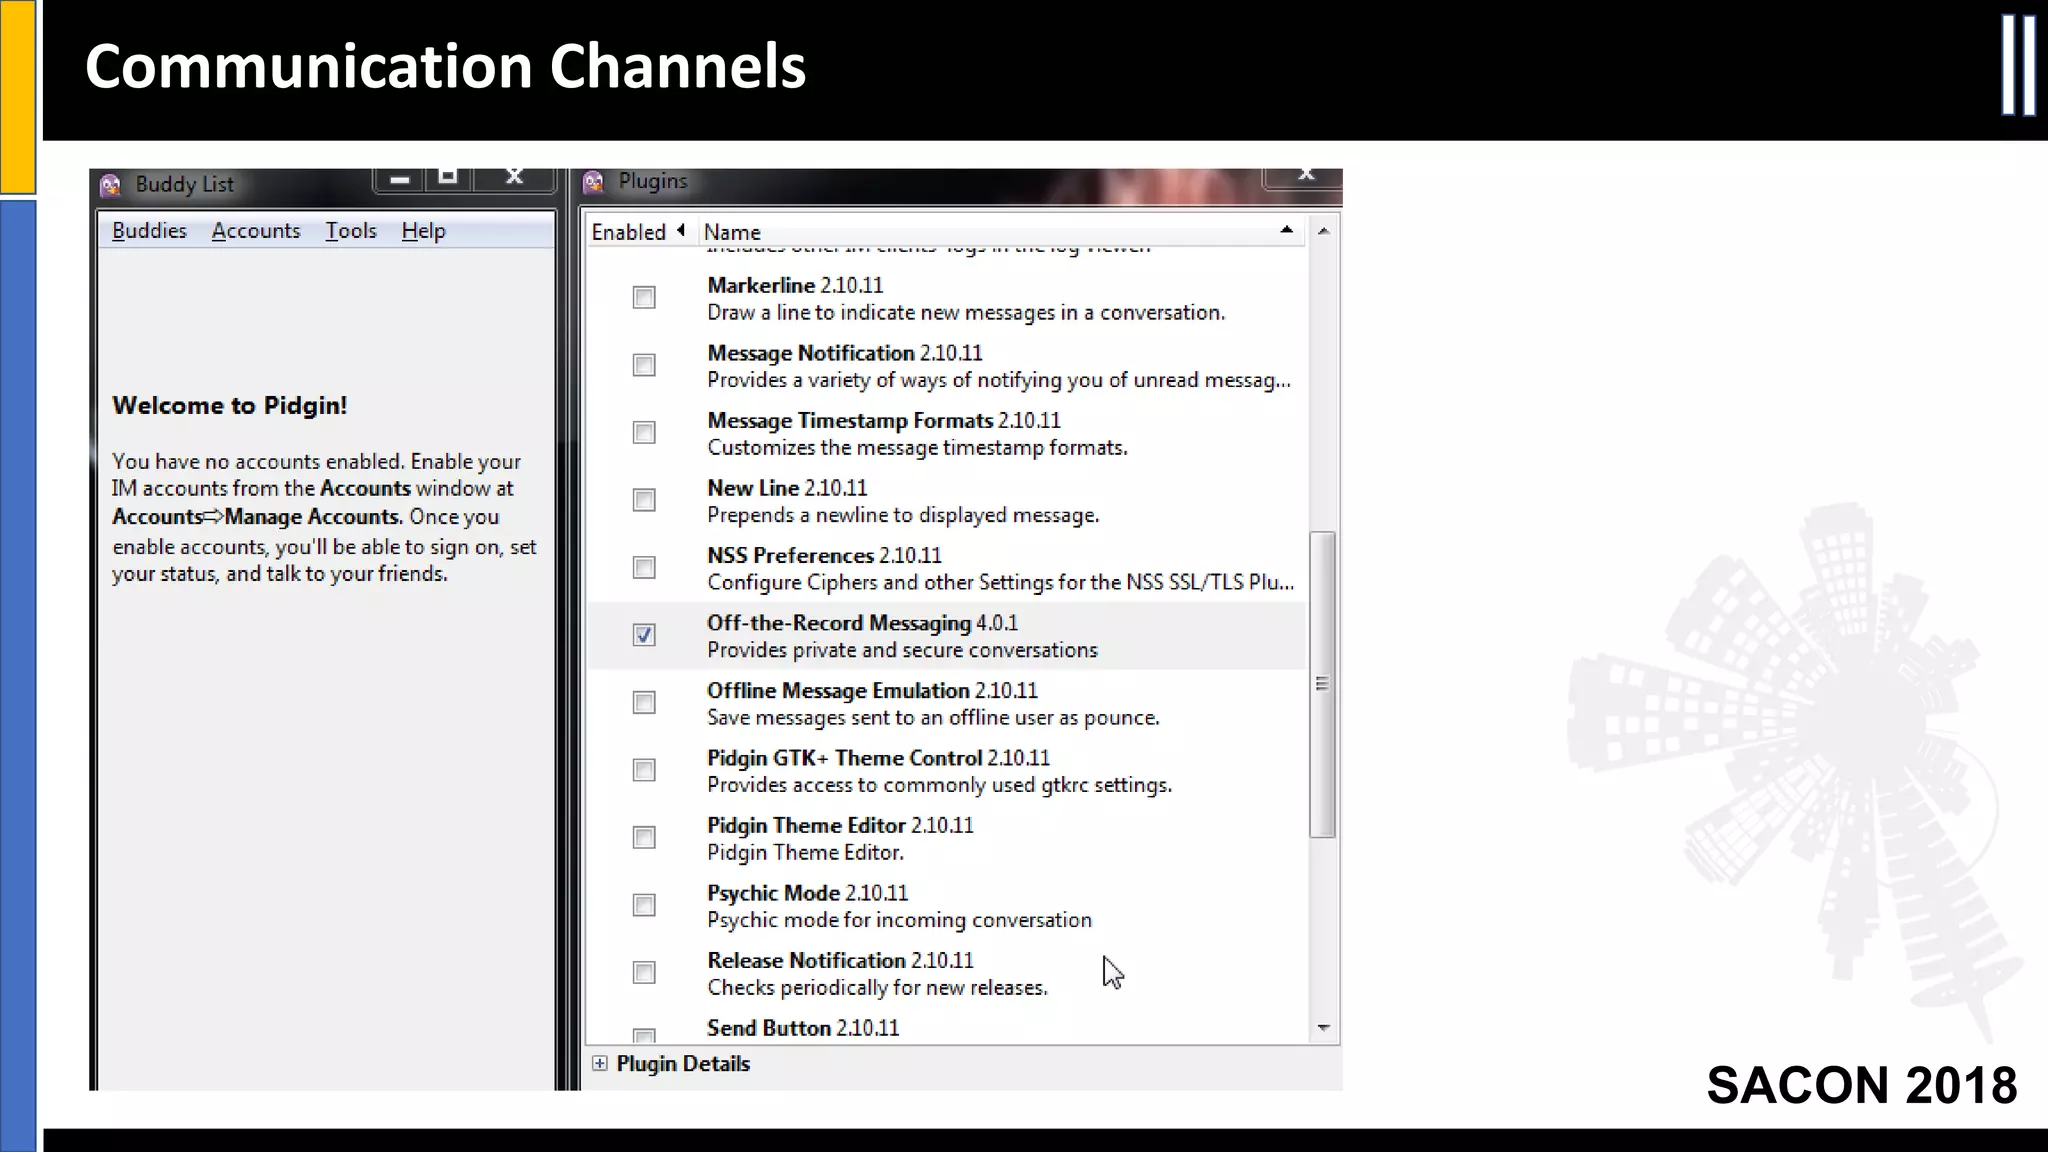2048x1152 pixels.
Task: Enable Offline Message Emulation plugin checkbox
Action: pyautogui.click(x=644, y=702)
